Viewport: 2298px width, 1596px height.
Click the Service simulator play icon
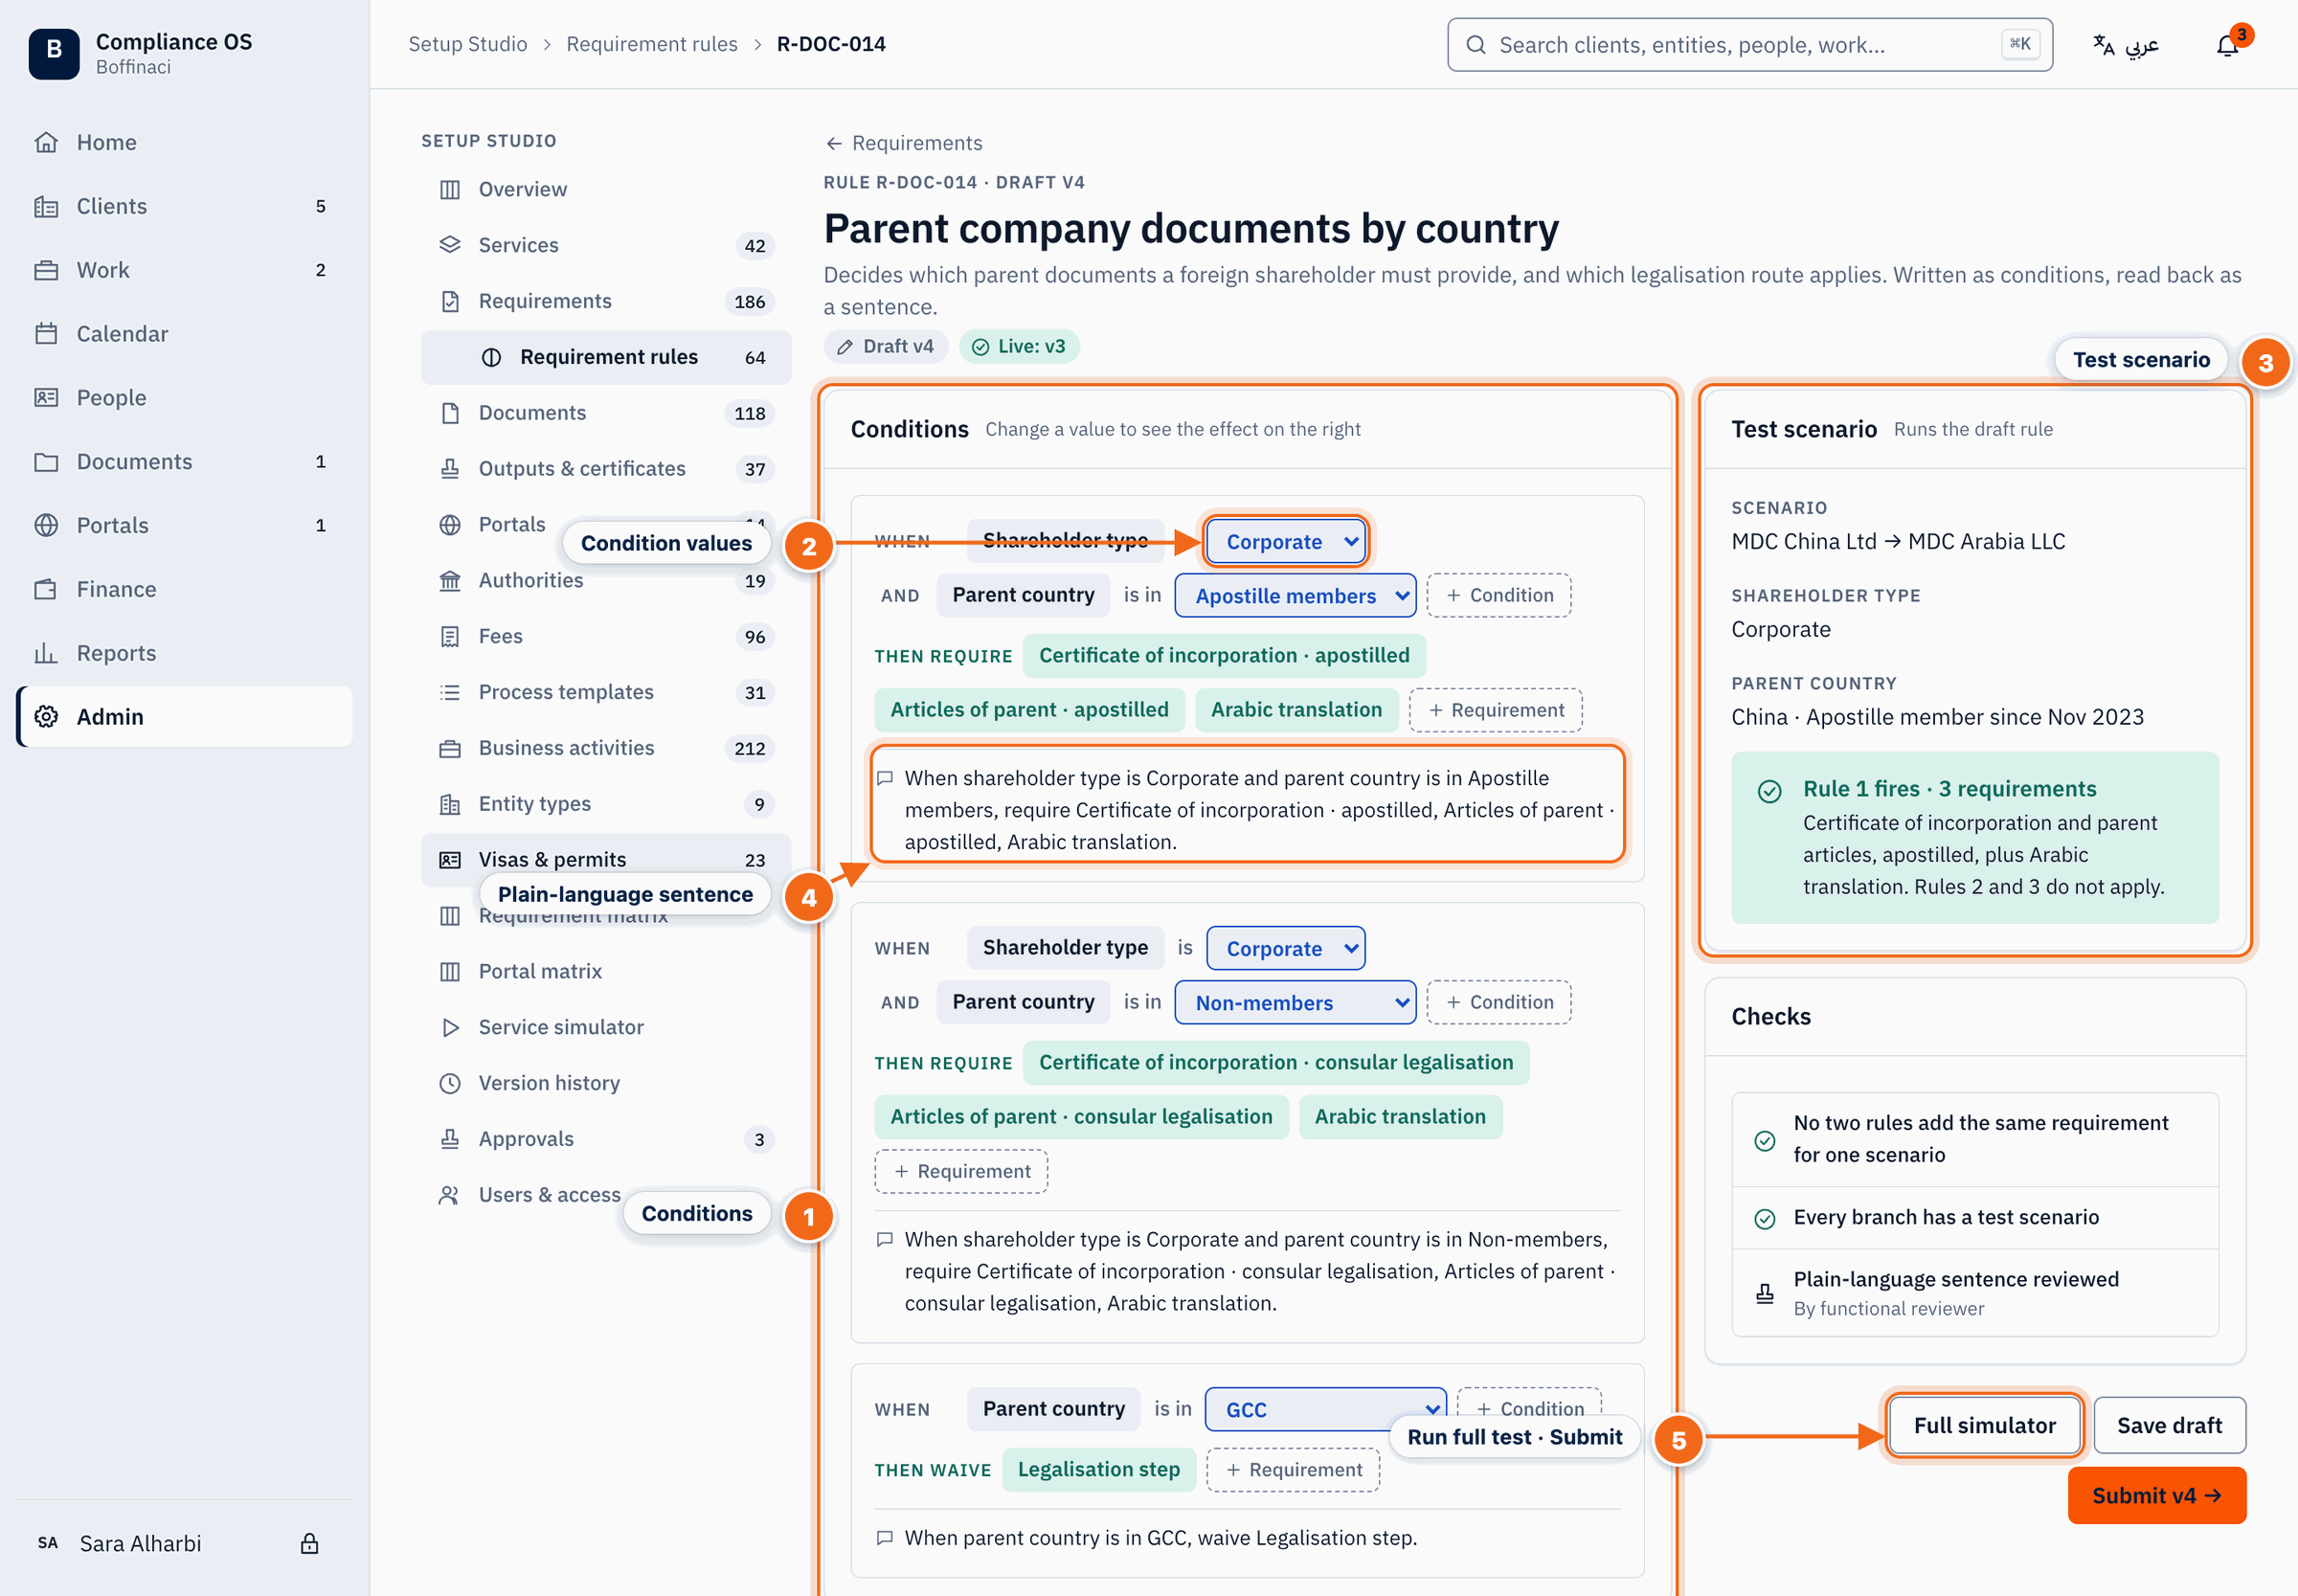point(450,1027)
